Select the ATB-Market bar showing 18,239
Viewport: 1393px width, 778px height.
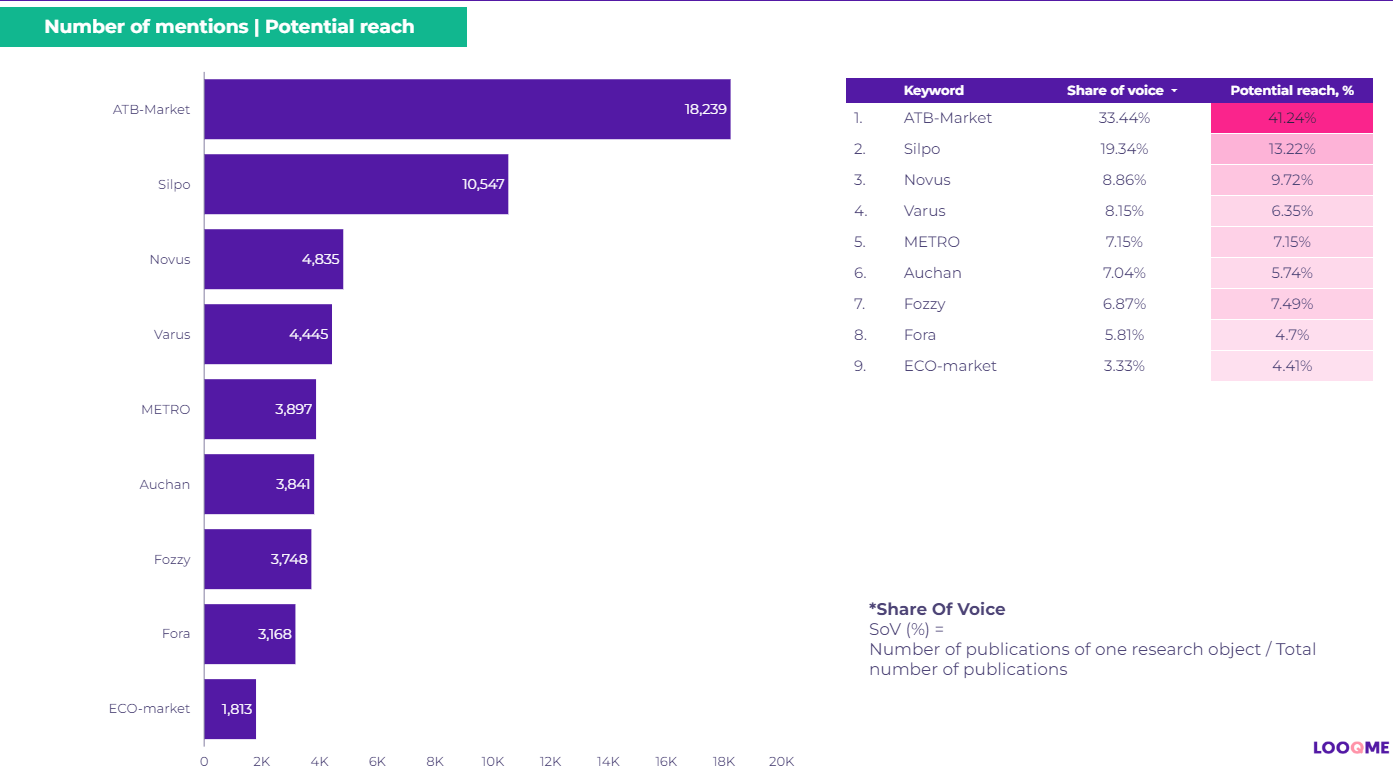[x=467, y=109]
